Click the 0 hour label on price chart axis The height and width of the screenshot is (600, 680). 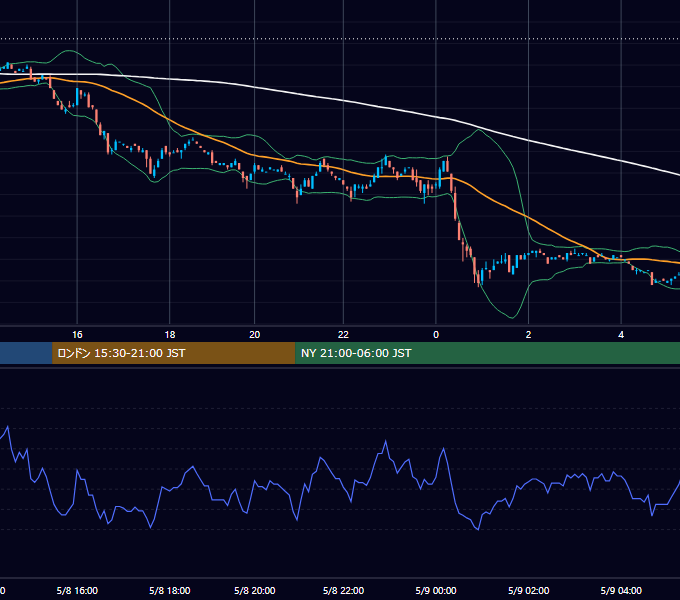pyautogui.click(x=436, y=335)
